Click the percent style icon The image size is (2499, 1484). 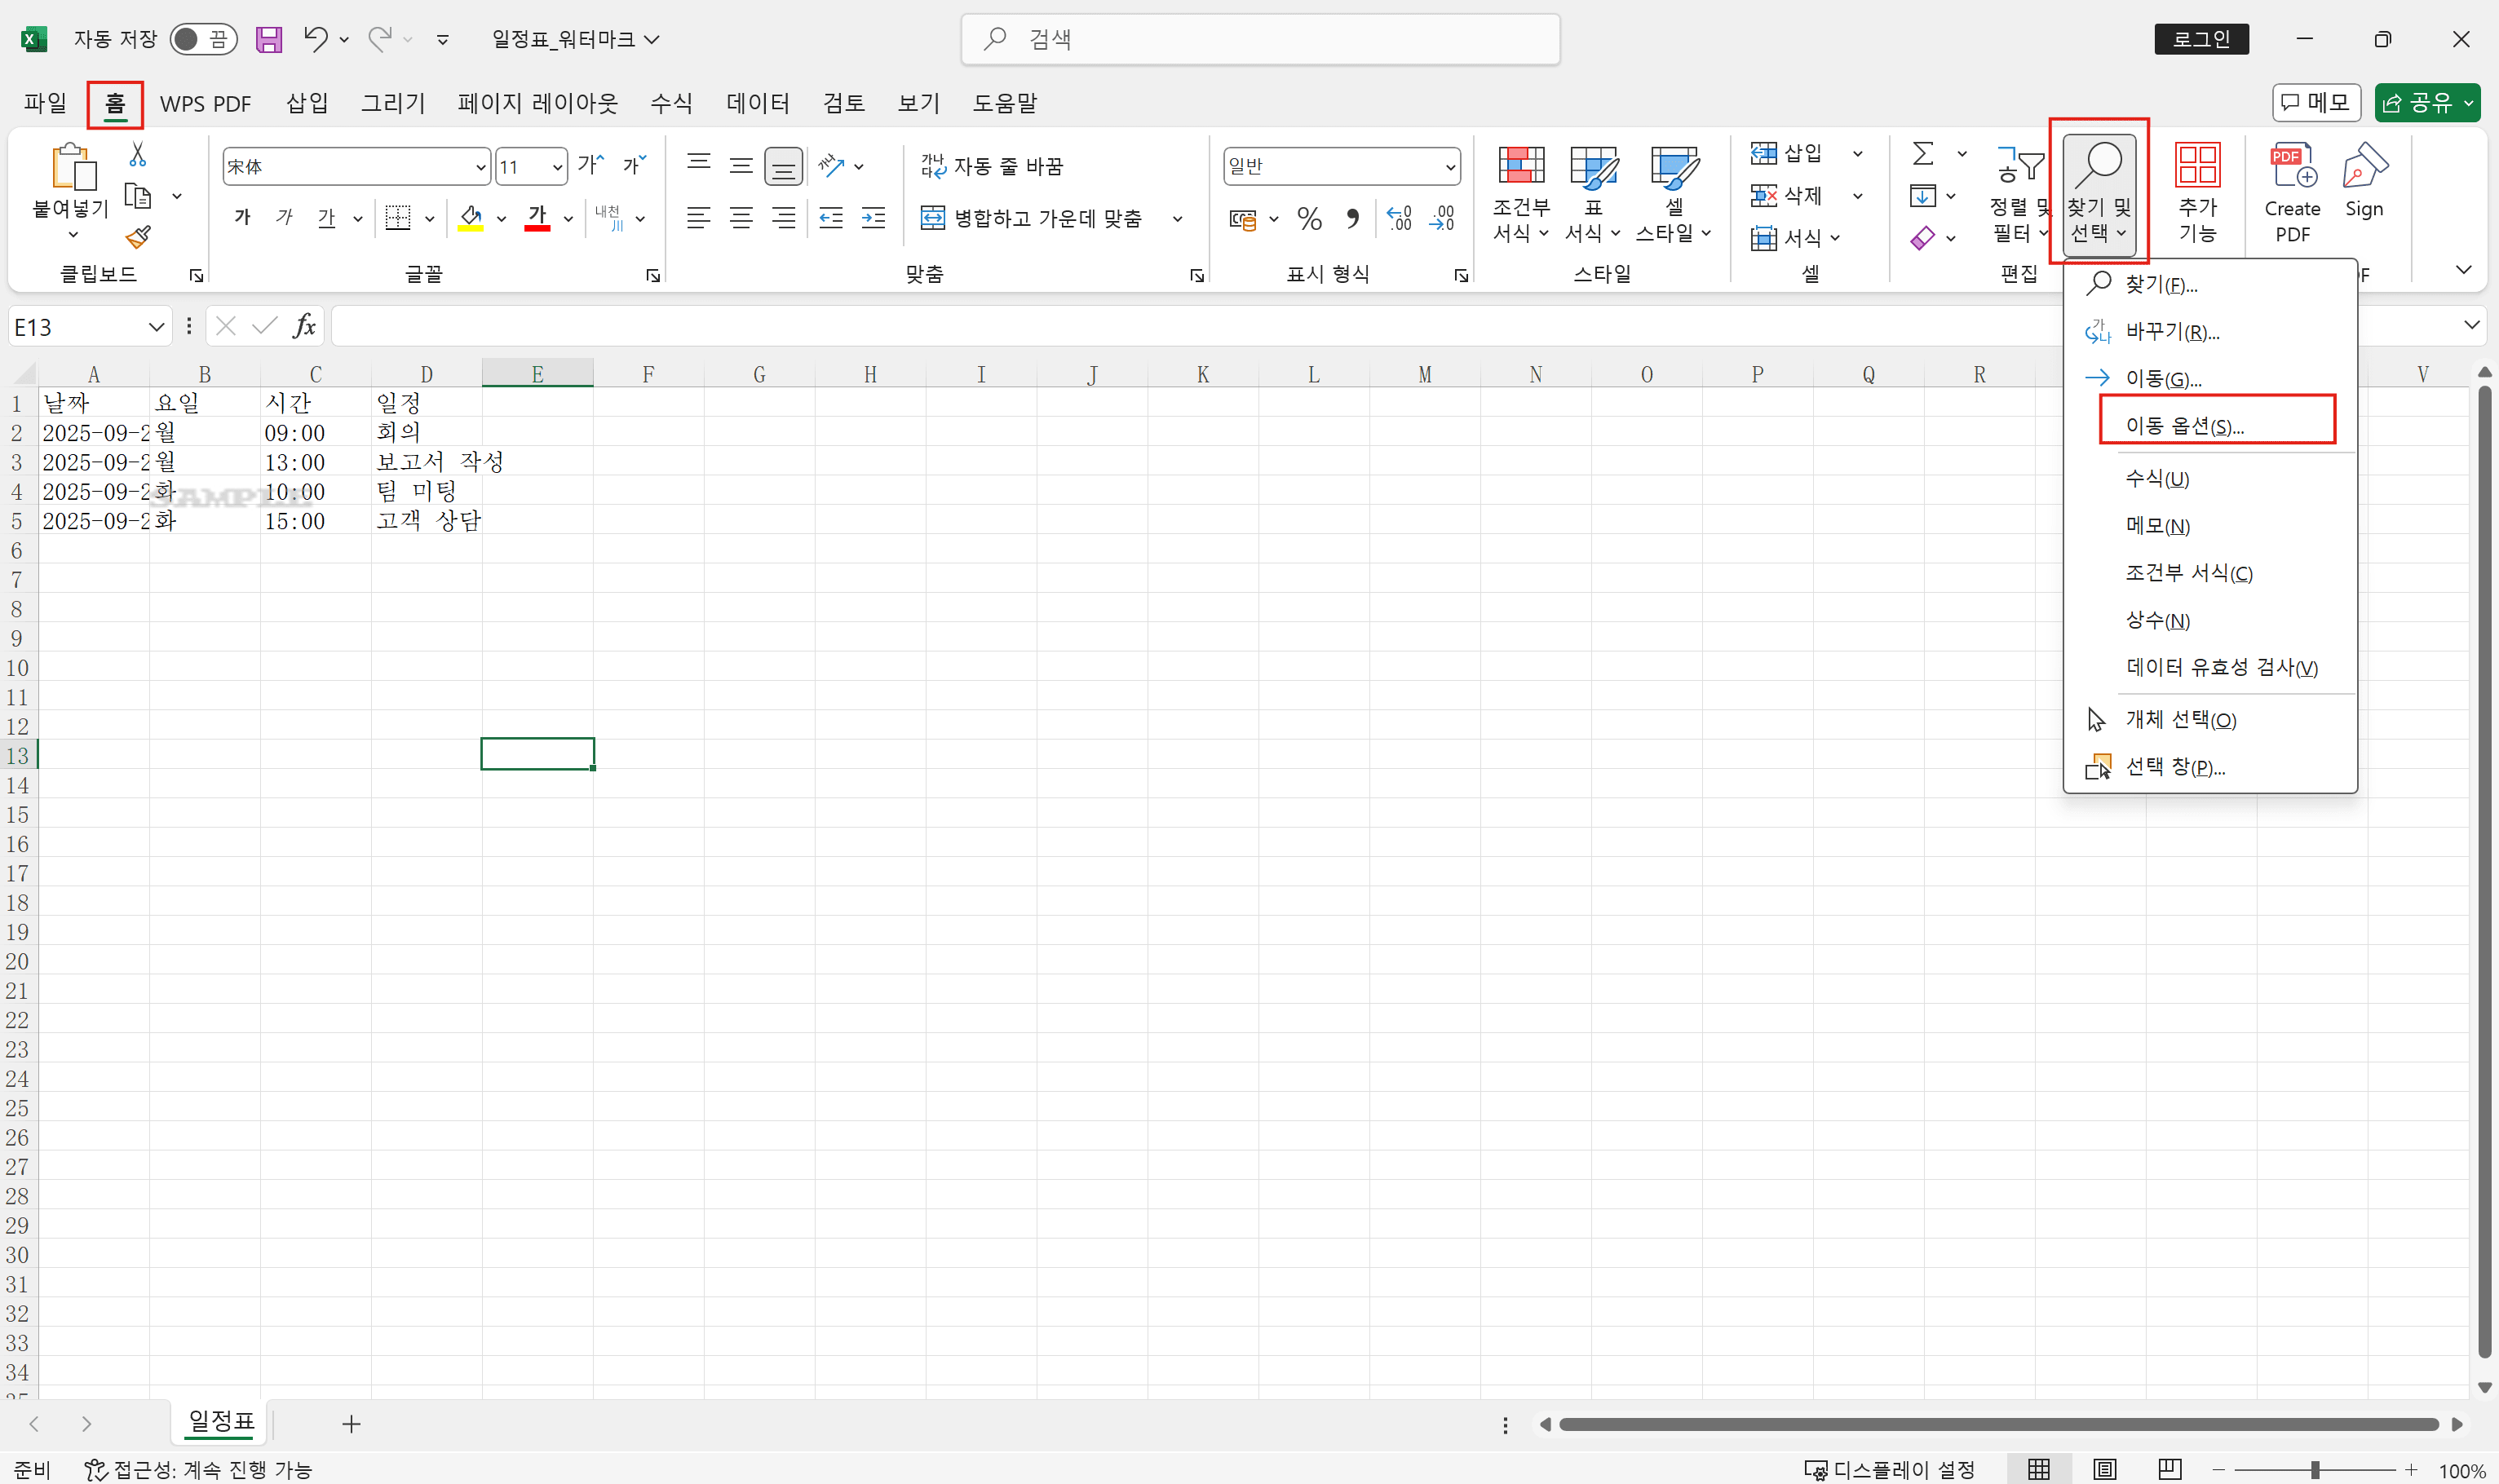[1309, 218]
